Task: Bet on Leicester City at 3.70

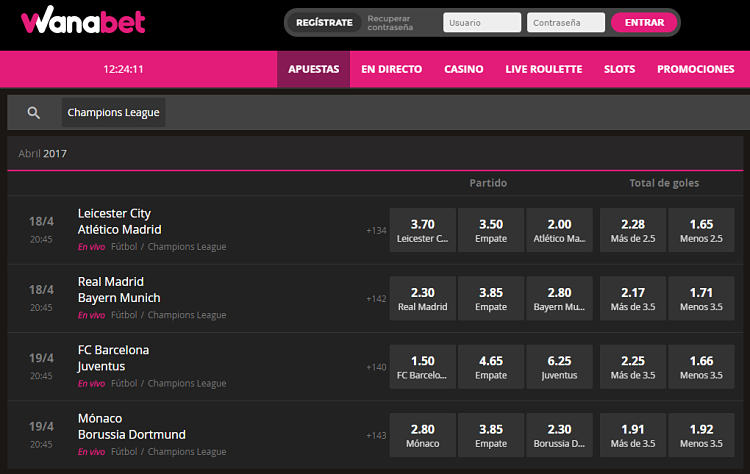Action: tap(423, 230)
